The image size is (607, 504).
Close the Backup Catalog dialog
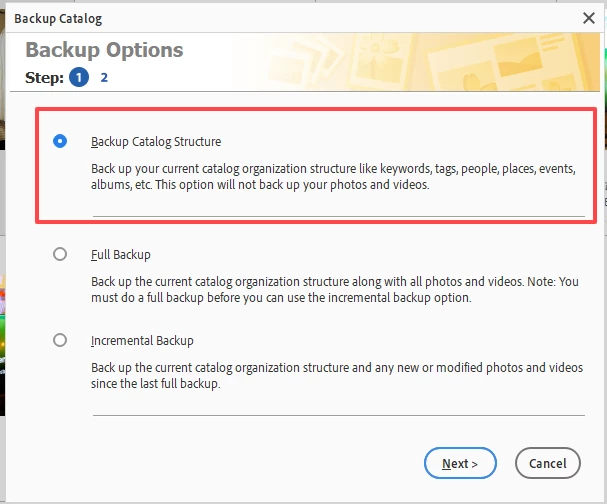pos(589,17)
